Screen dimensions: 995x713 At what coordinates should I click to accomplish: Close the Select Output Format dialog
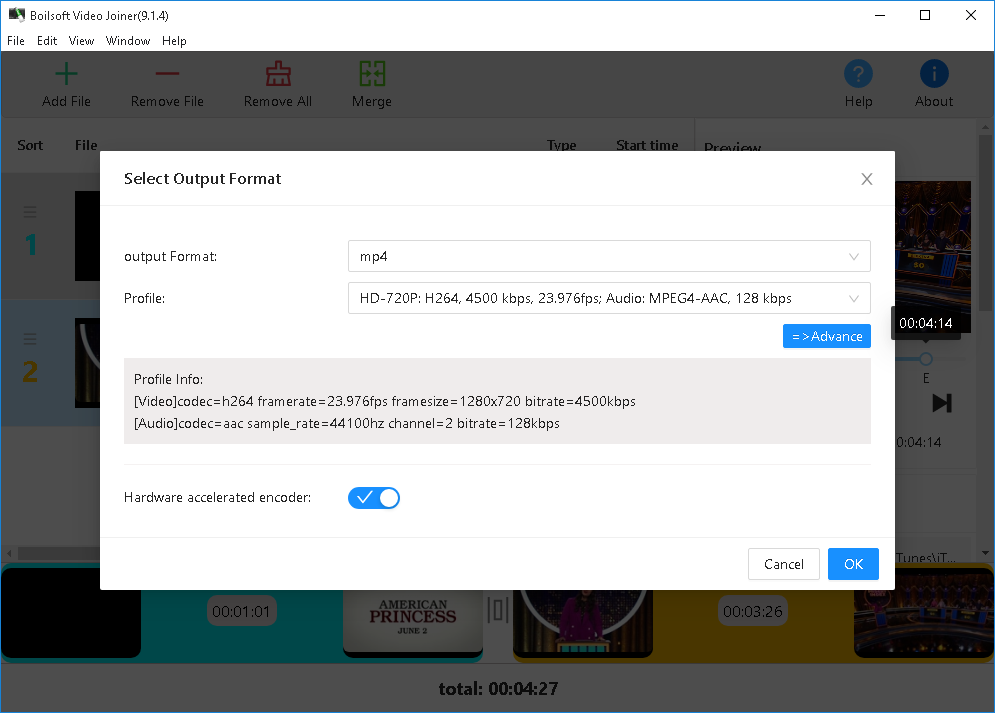click(866, 180)
